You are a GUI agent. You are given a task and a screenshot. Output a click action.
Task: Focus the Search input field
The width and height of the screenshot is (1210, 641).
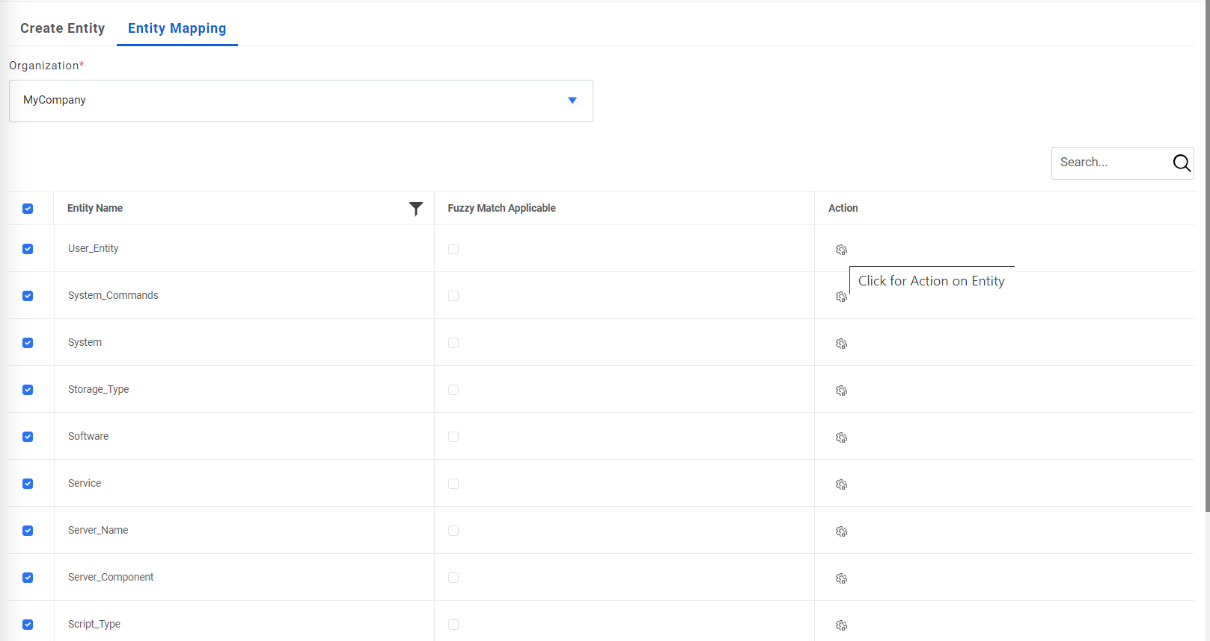click(1110, 162)
